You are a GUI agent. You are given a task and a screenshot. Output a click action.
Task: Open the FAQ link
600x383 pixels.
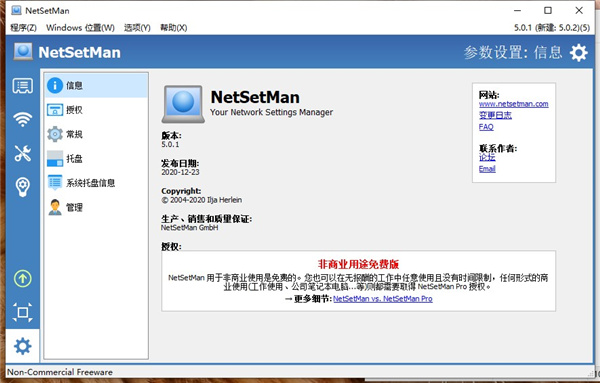[486, 127]
